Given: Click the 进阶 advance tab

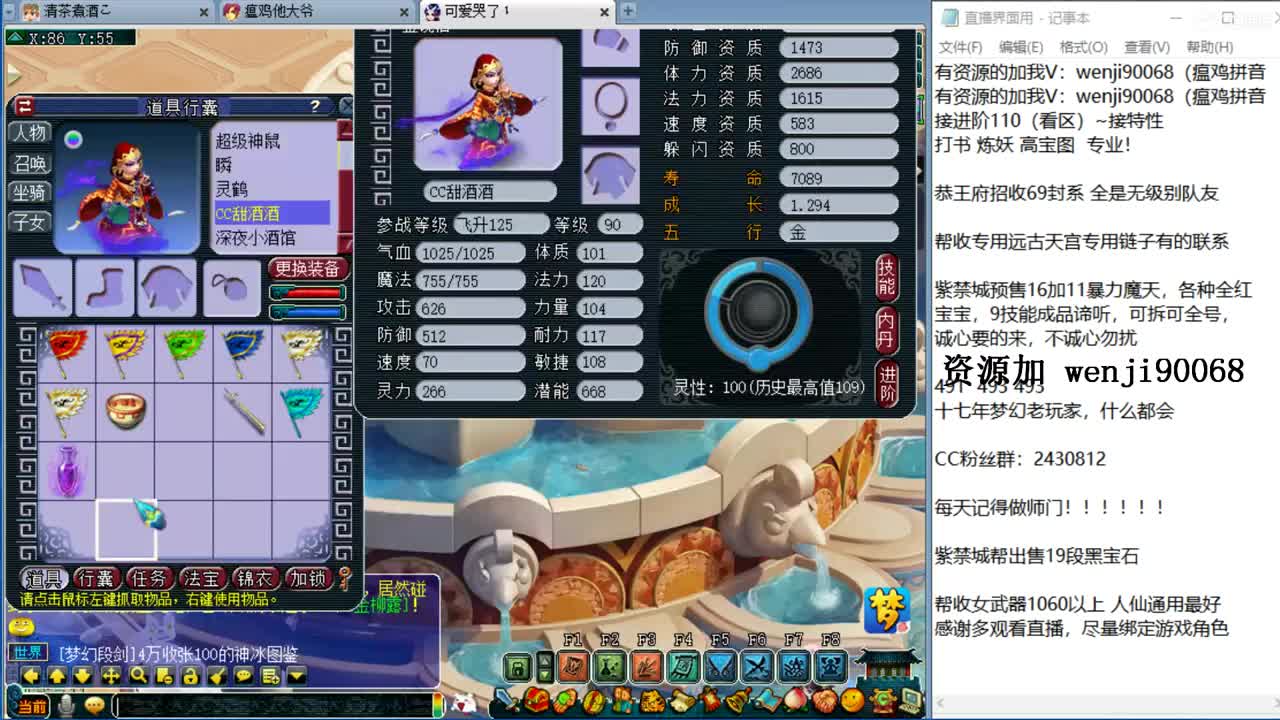Looking at the screenshot, I should point(887,384).
